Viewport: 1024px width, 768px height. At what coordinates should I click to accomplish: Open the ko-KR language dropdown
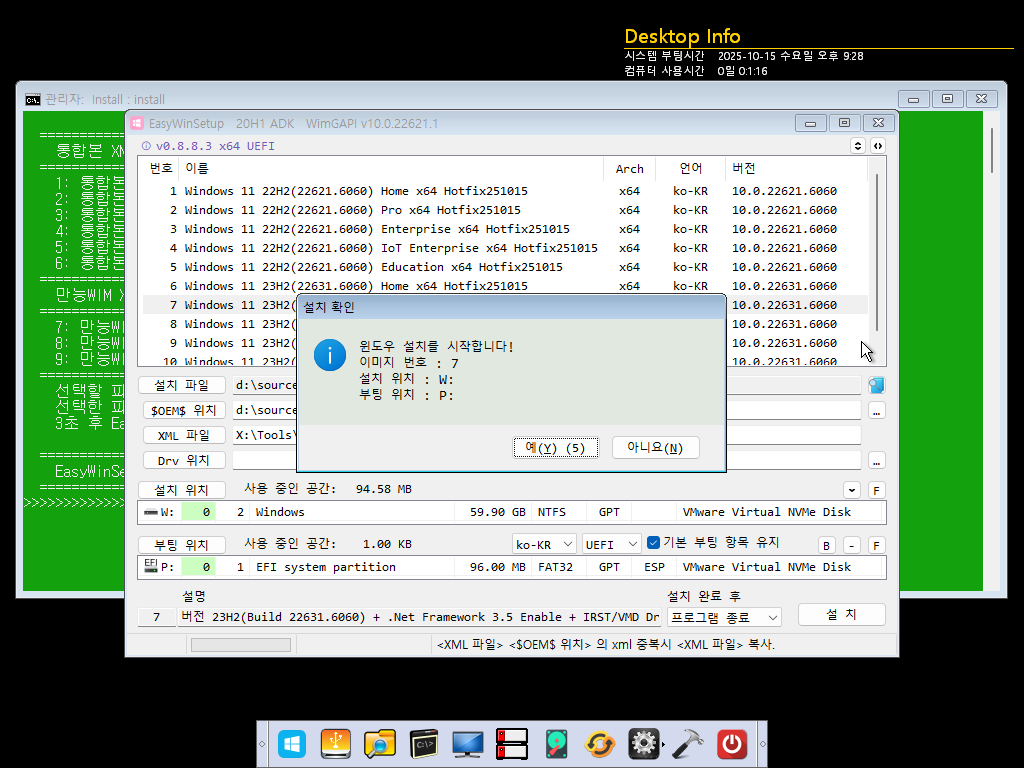(543, 545)
